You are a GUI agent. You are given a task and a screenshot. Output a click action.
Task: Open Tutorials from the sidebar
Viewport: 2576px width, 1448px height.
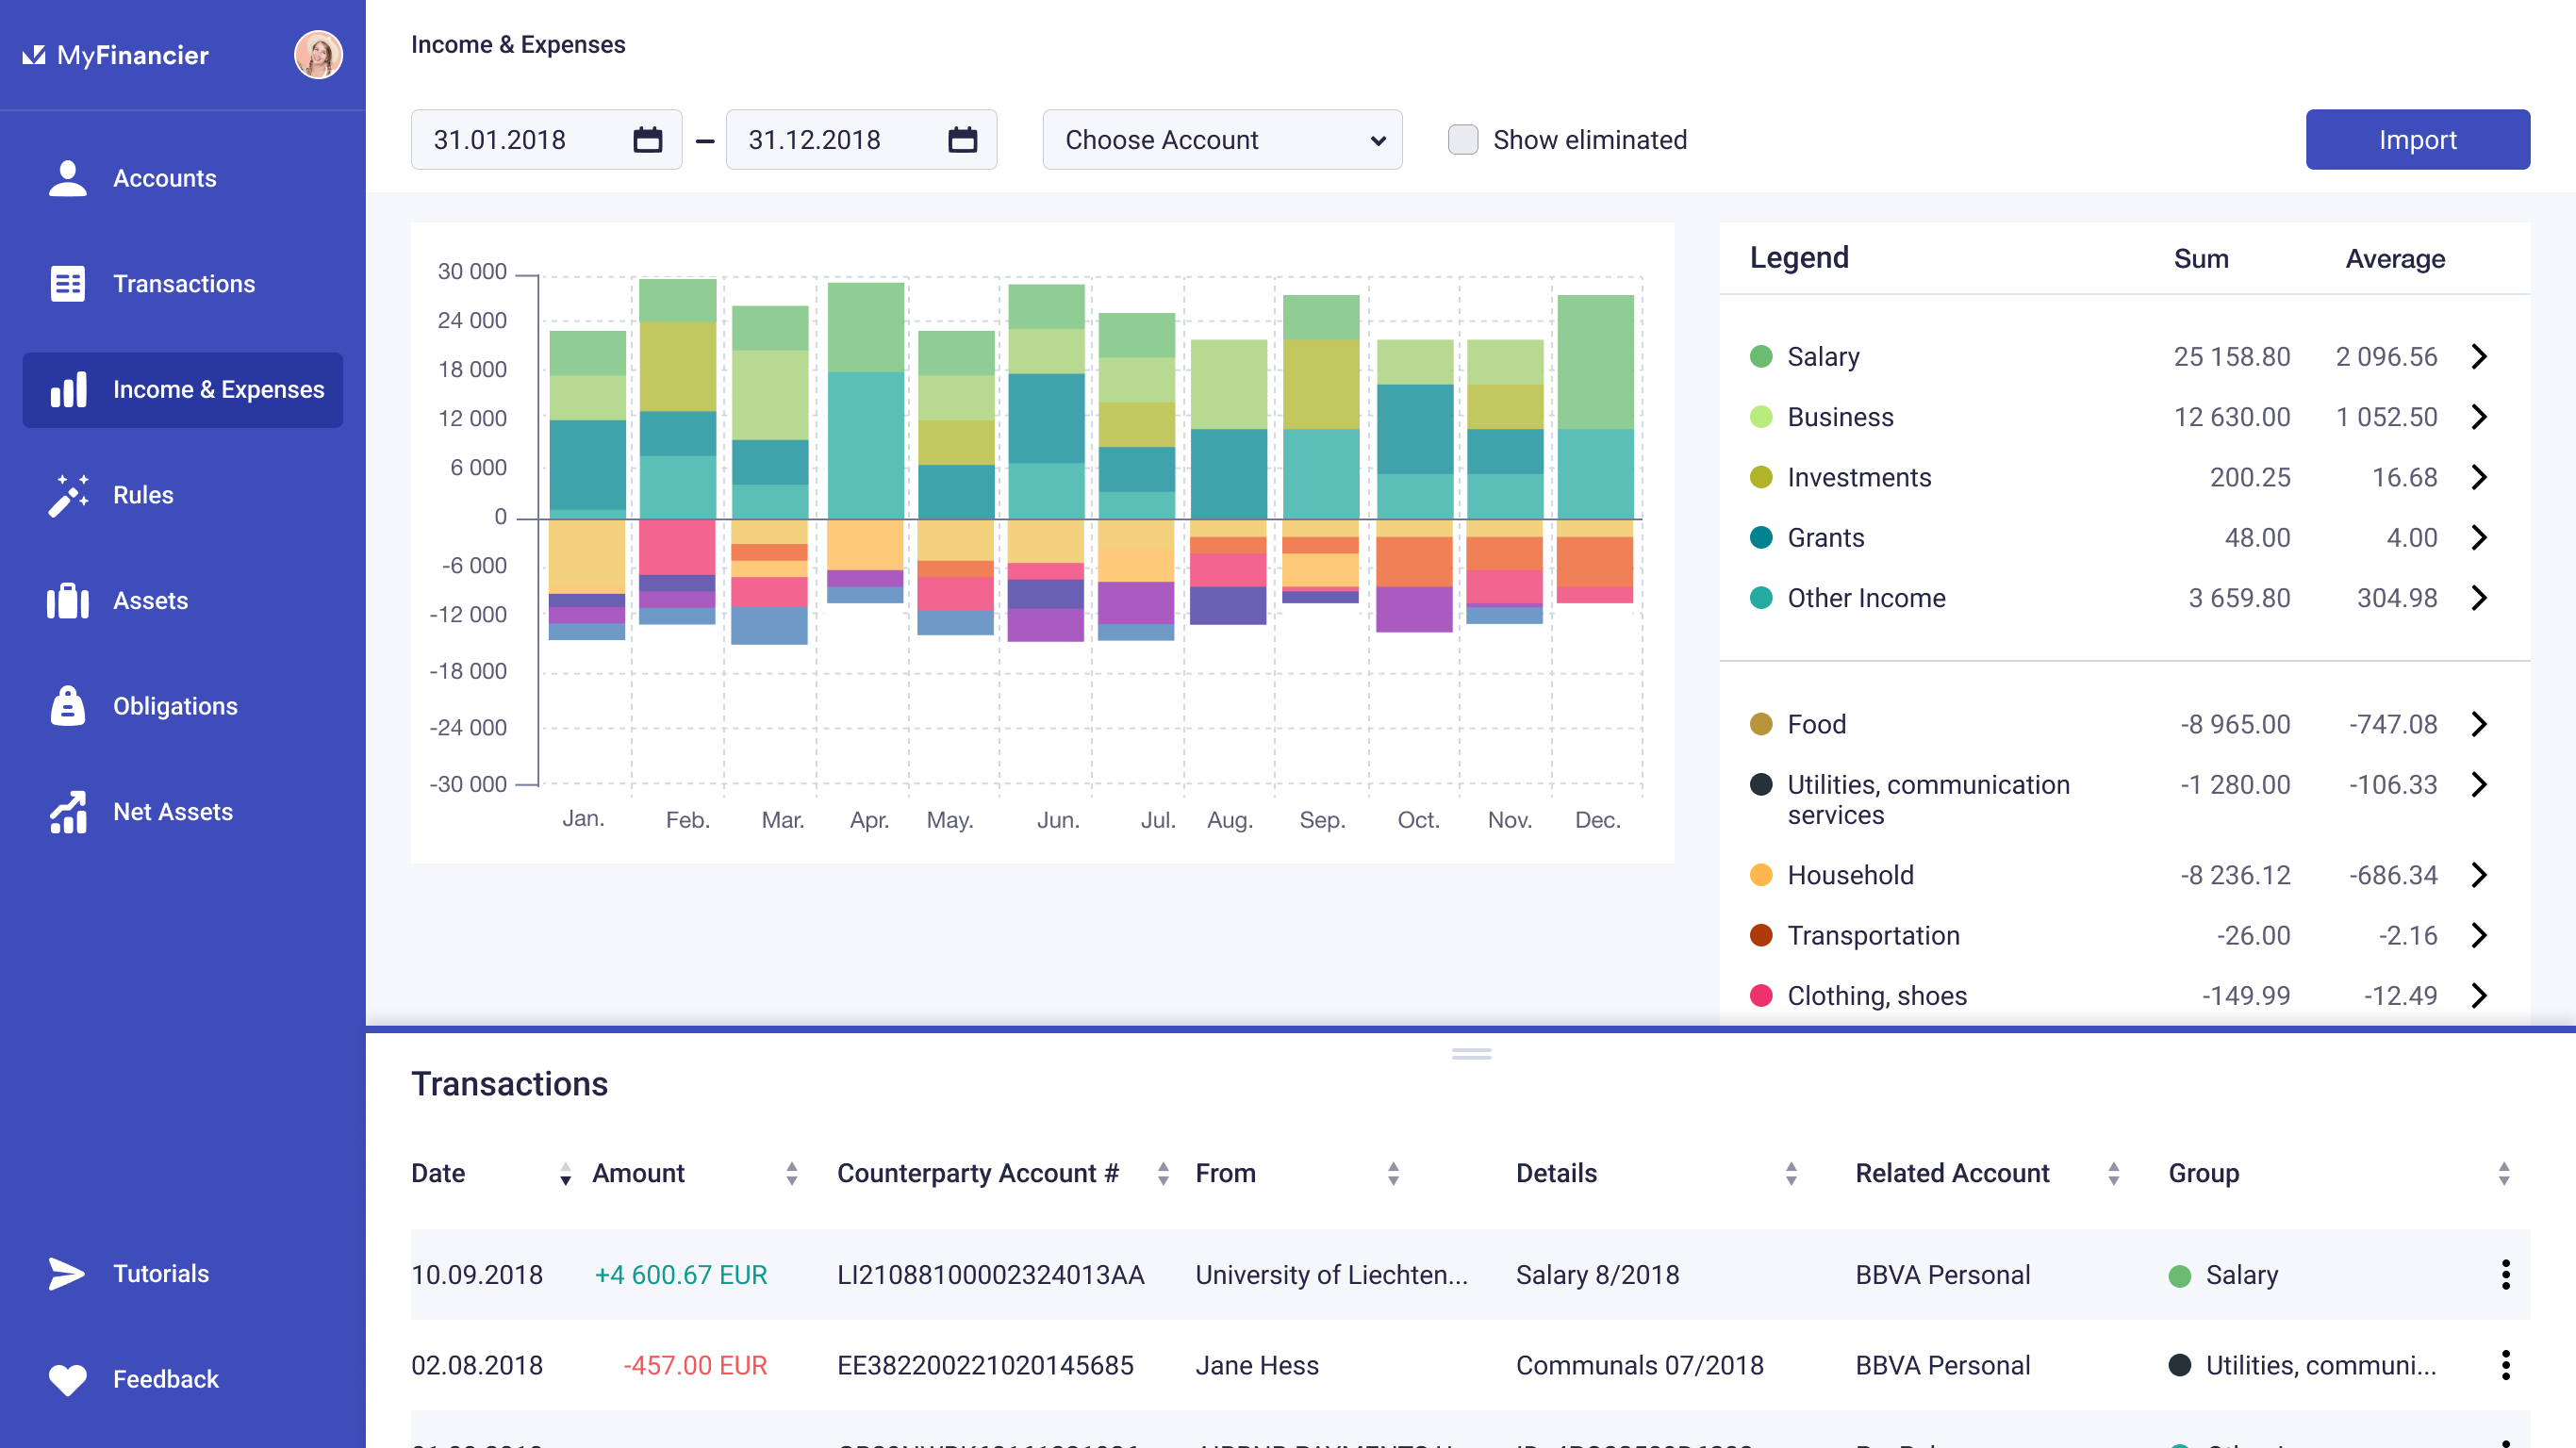coord(160,1274)
